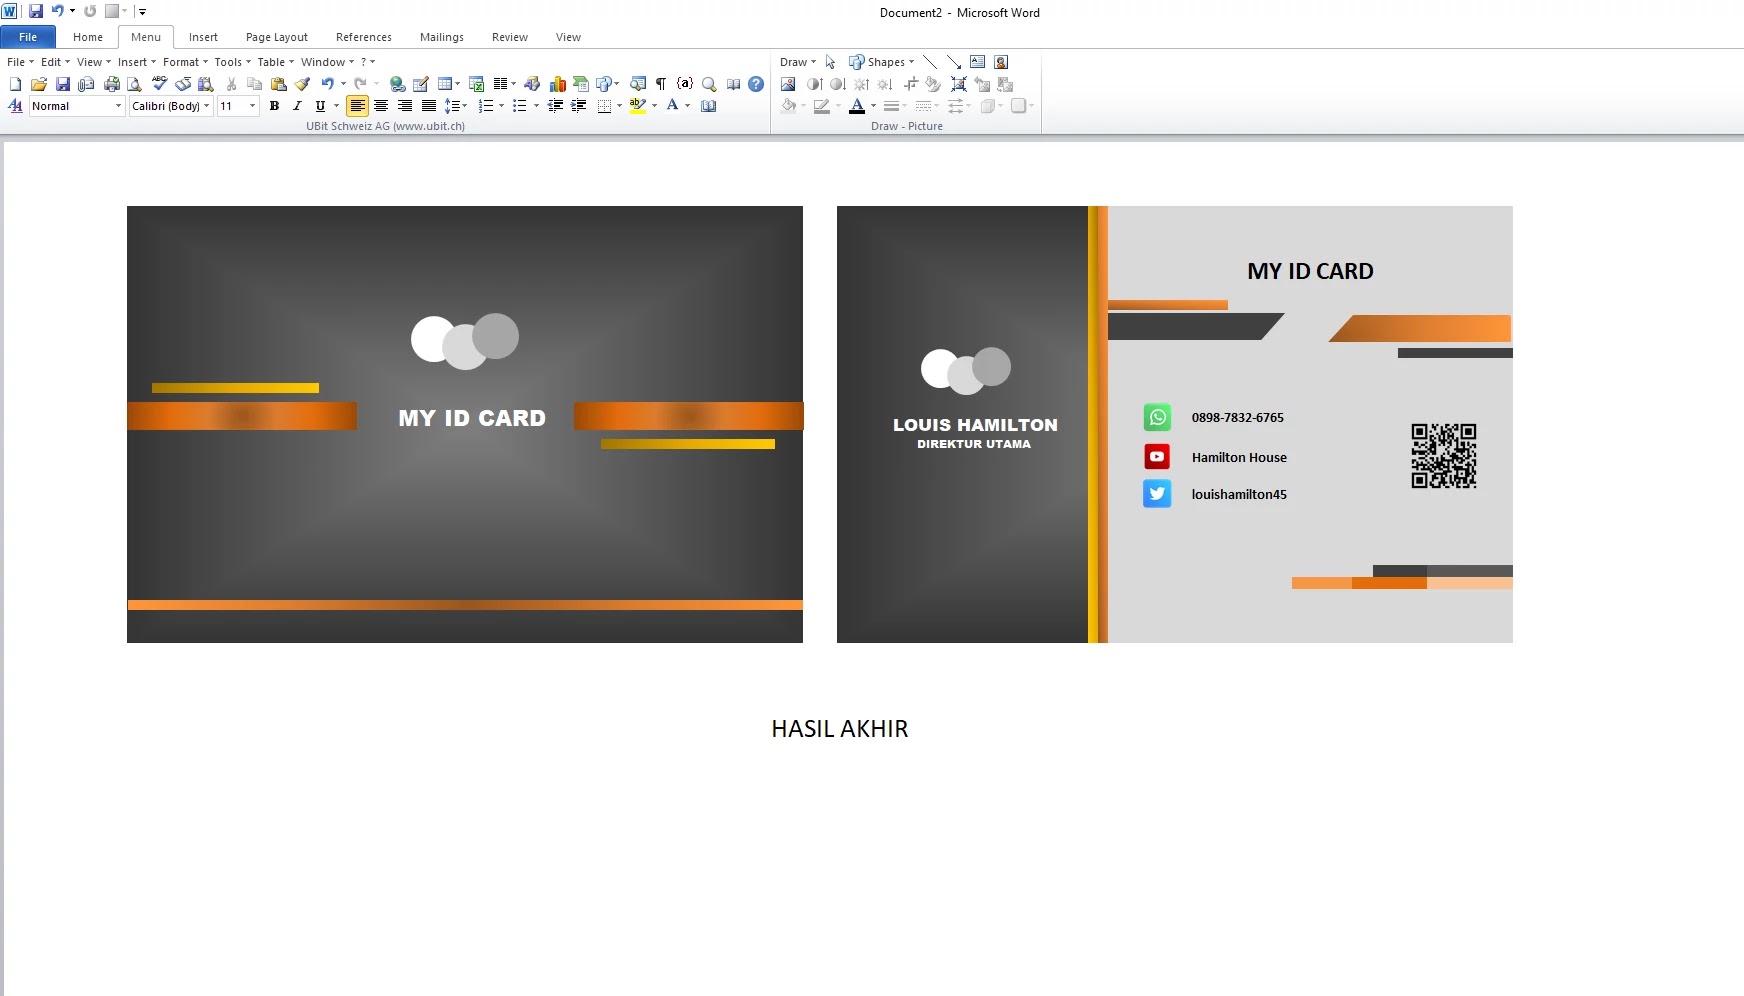Open the blue File backstage button
Viewport: 1744px width, 996px height.
click(28, 37)
